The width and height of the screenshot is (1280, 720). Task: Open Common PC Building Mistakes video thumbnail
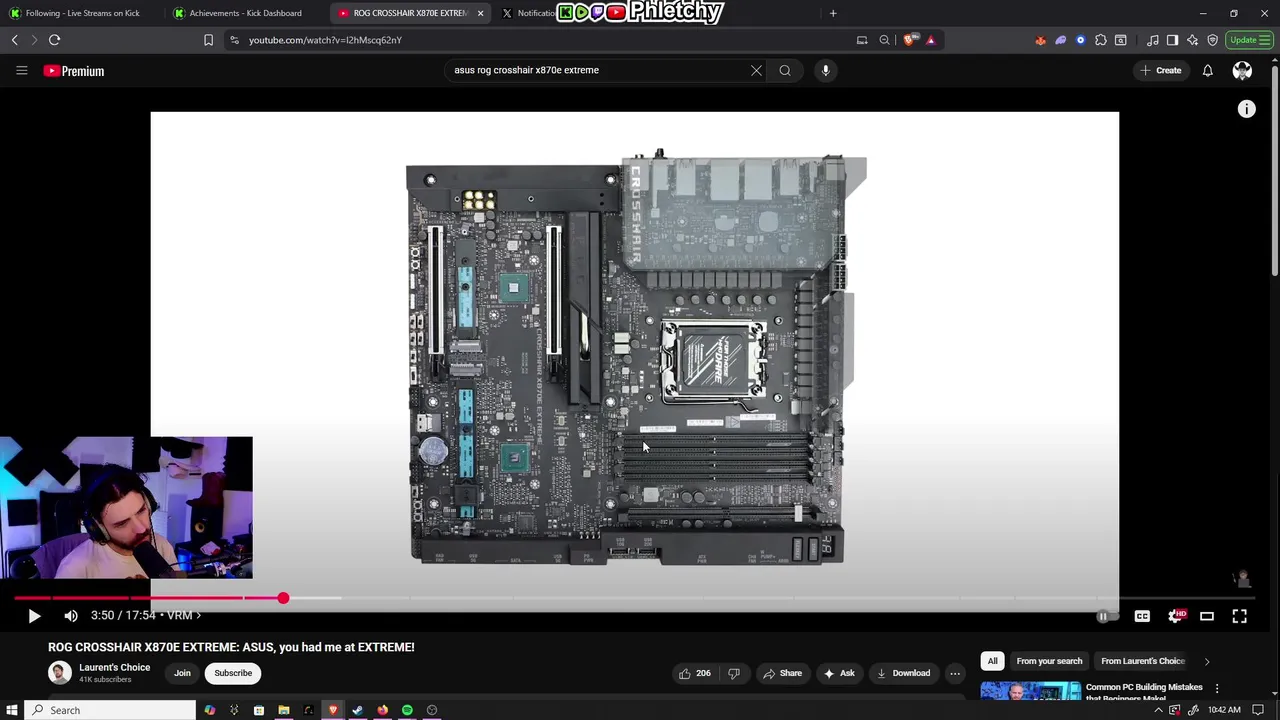[1030, 692]
